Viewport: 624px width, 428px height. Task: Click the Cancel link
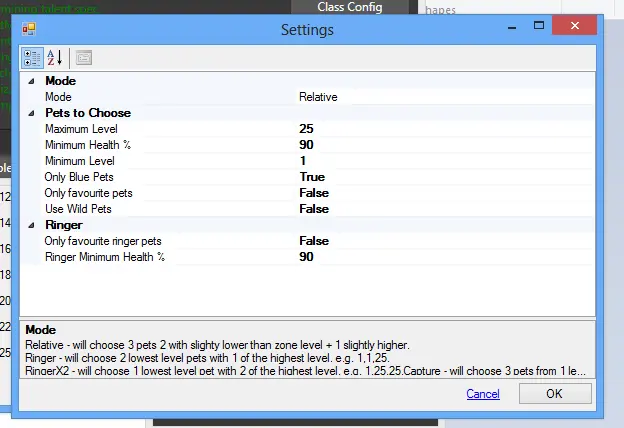pyautogui.click(x=483, y=394)
